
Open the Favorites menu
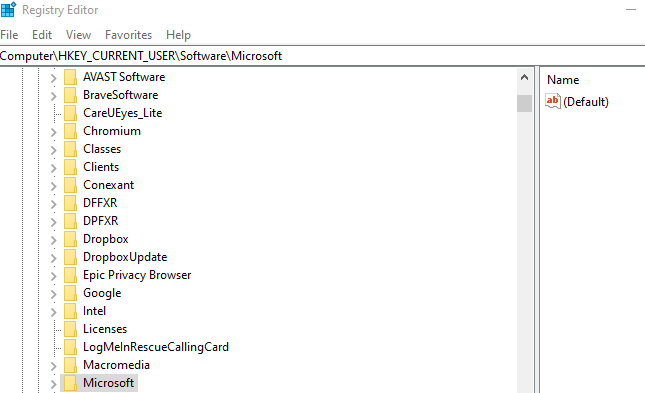coord(128,35)
